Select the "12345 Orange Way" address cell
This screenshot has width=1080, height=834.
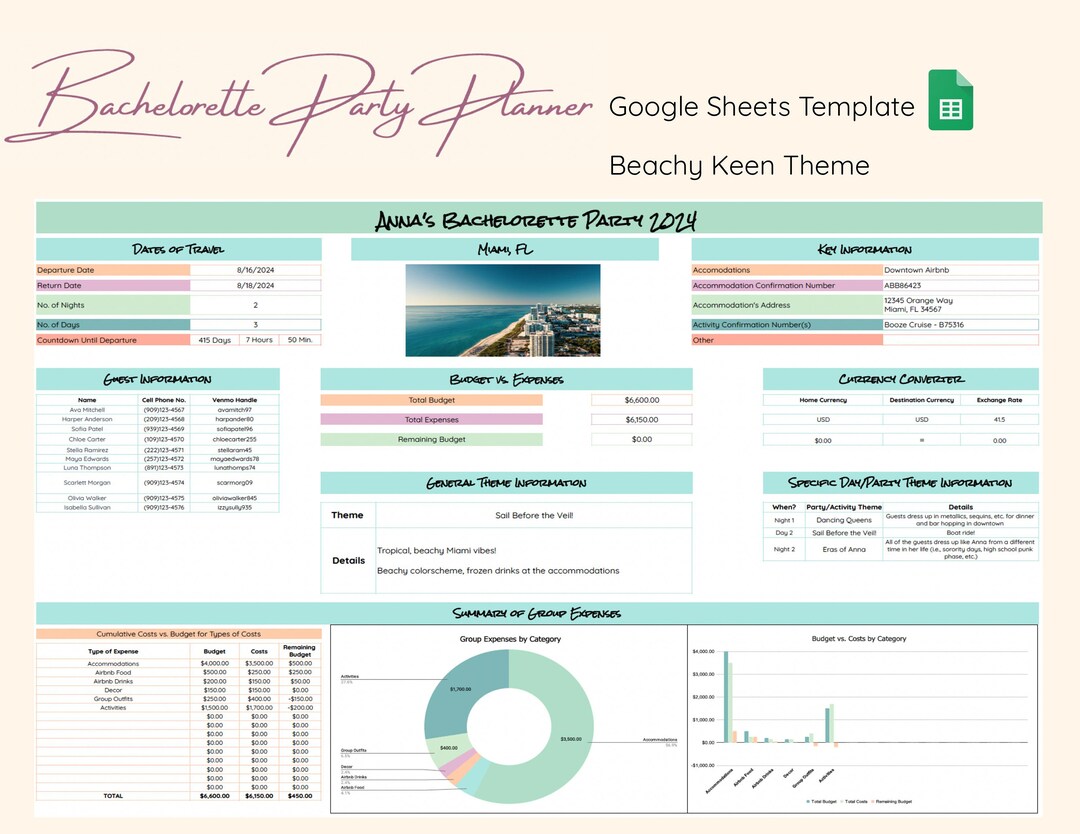click(x=960, y=304)
